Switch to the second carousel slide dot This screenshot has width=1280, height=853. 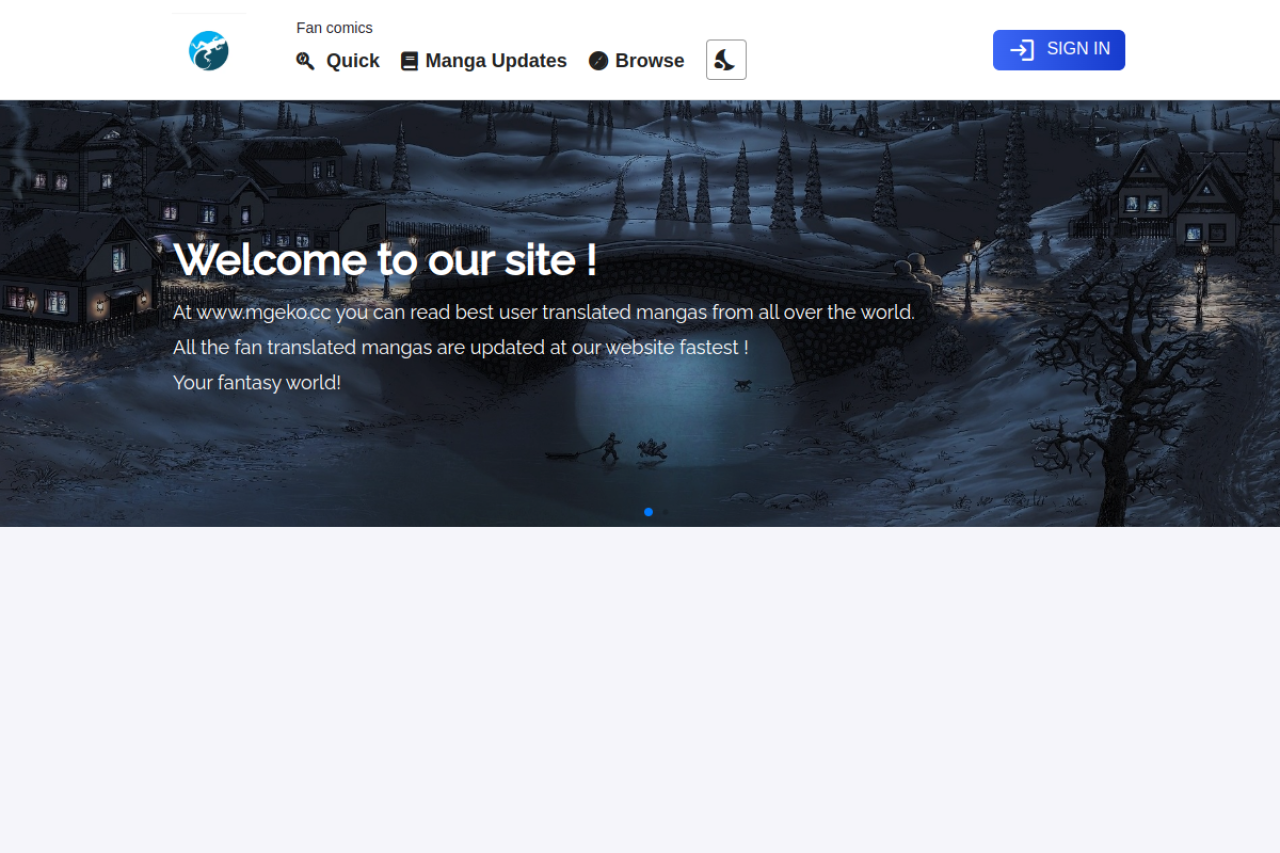point(666,512)
